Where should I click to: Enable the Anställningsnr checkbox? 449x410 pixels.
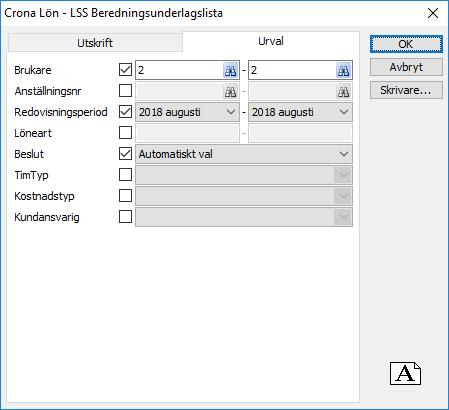pyautogui.click(x=125, y=91)
